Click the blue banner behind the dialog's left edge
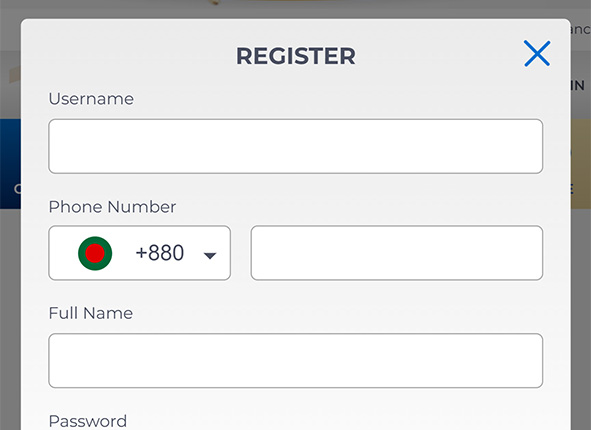The width and height of the screenshot is (591, 430). click(x=11, y=164)
